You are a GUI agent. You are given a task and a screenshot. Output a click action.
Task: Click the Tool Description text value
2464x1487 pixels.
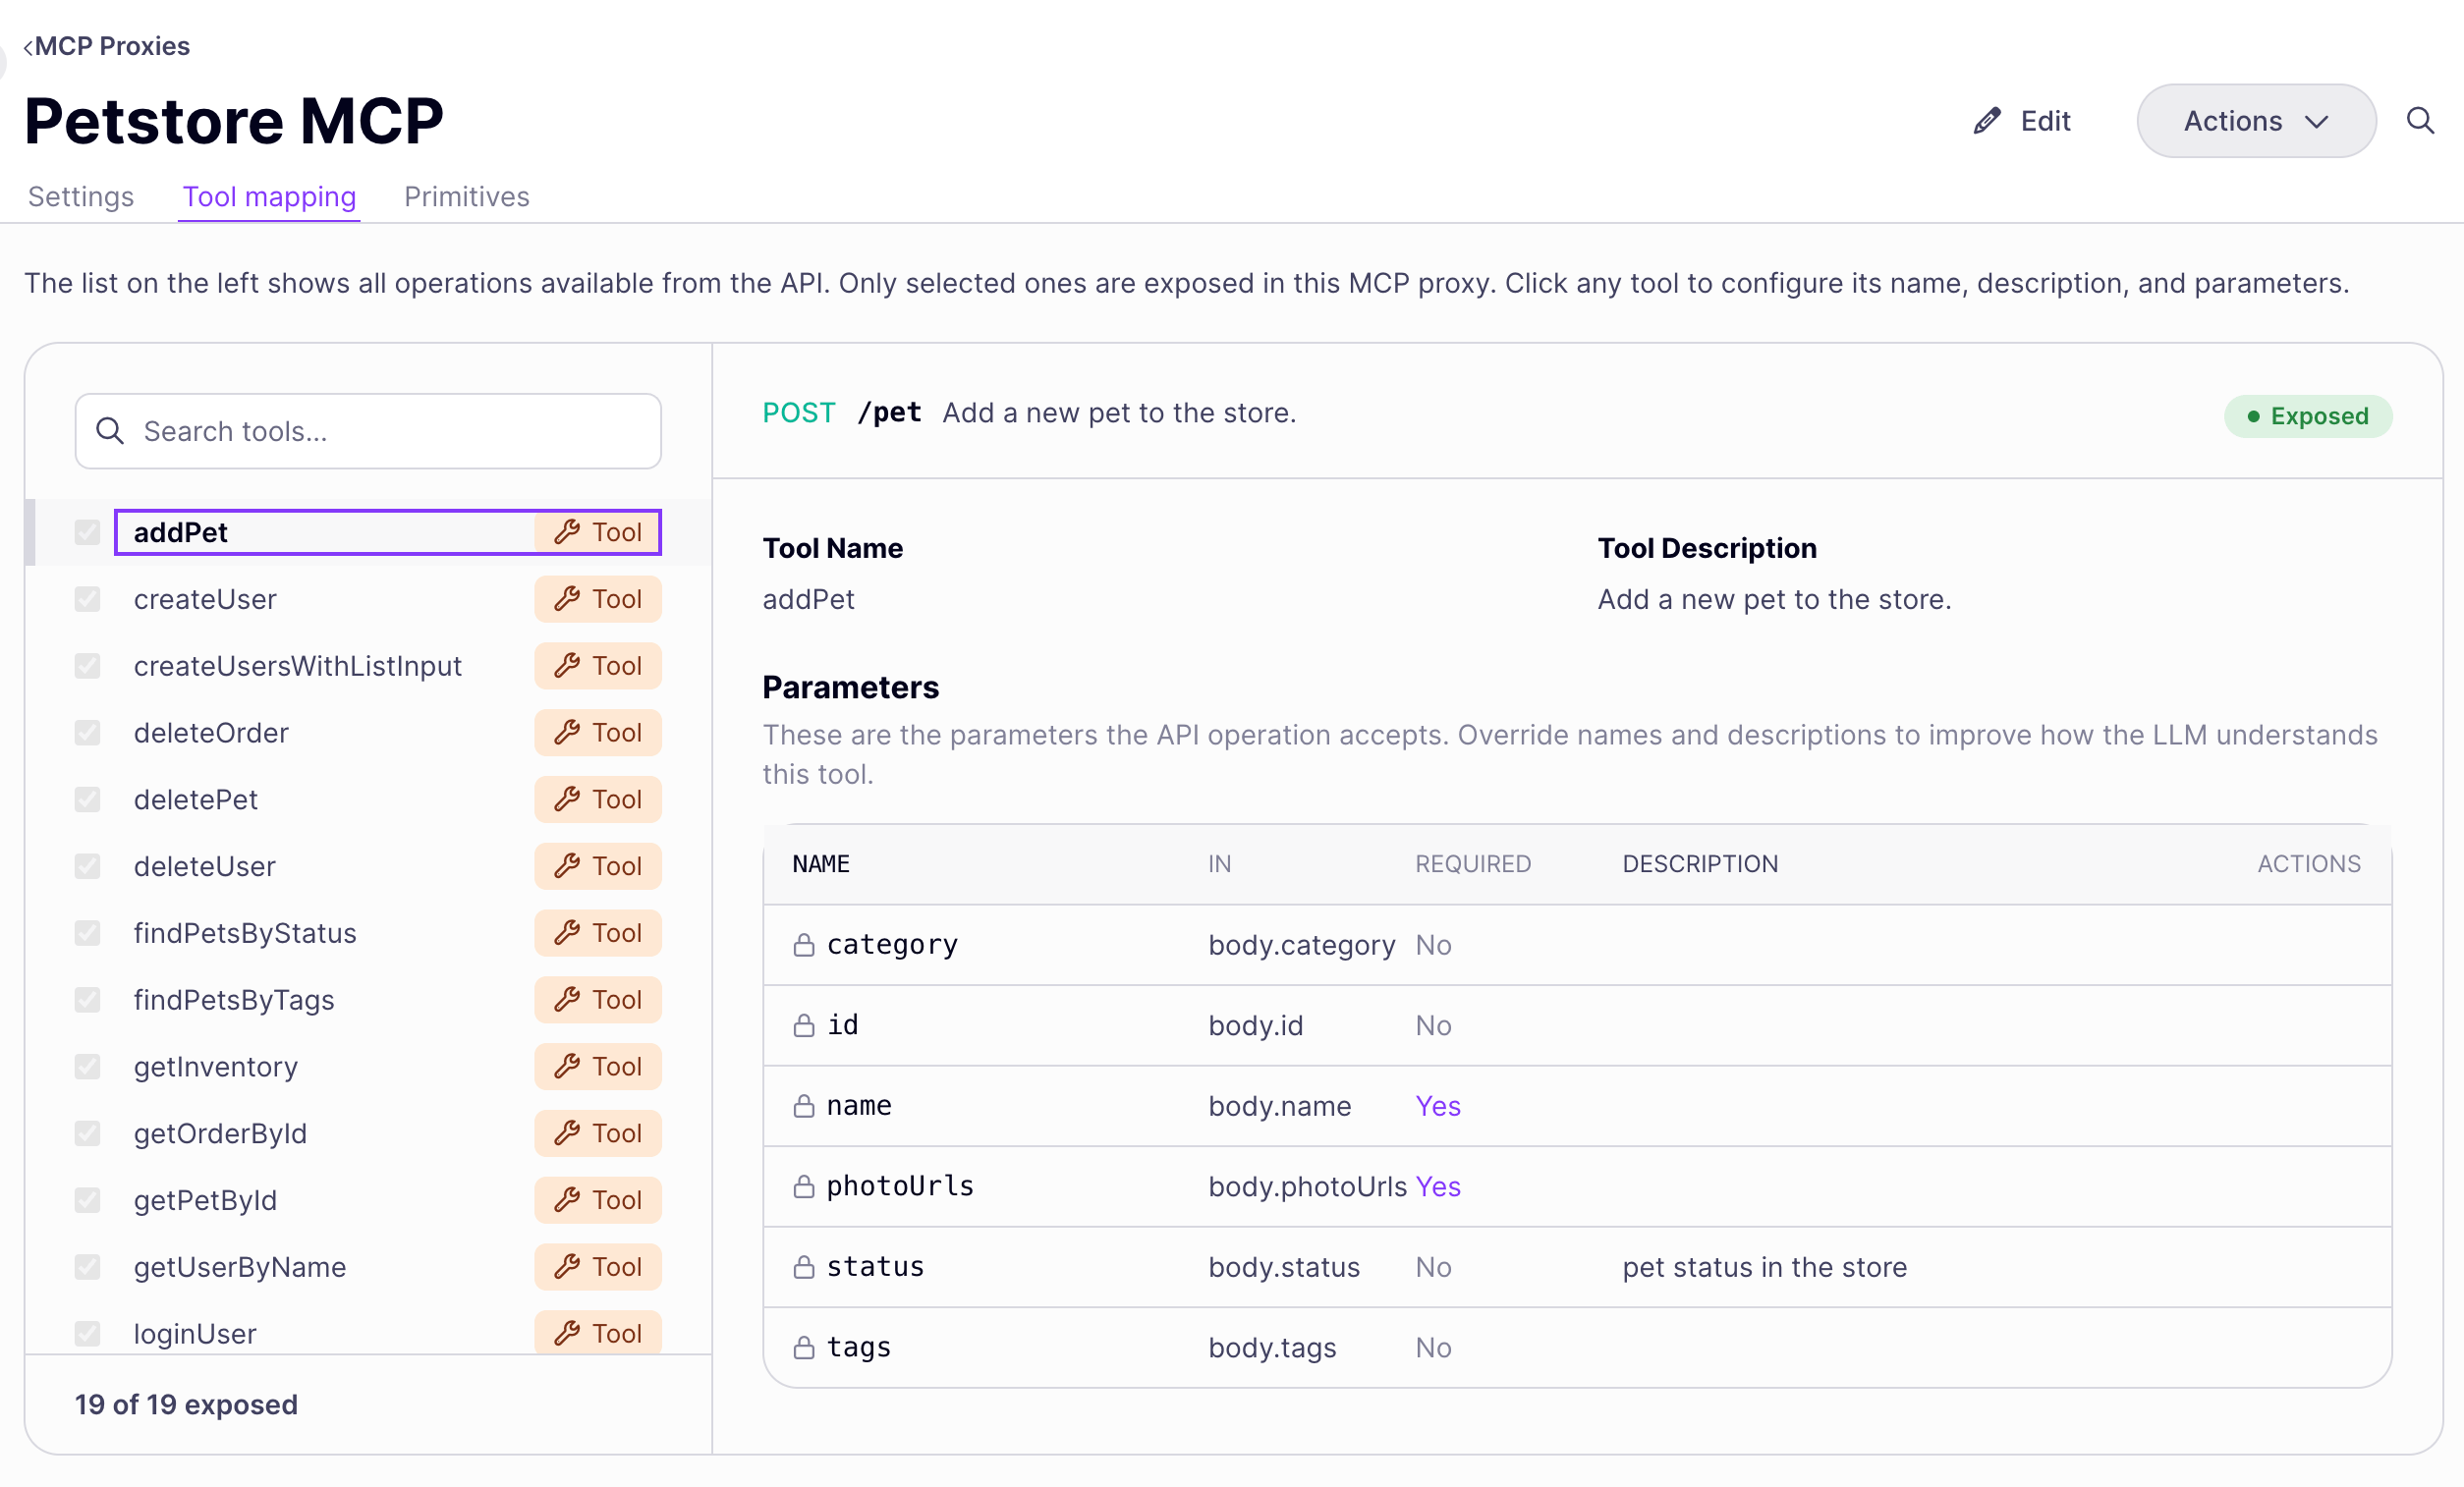pos(1774,600)
